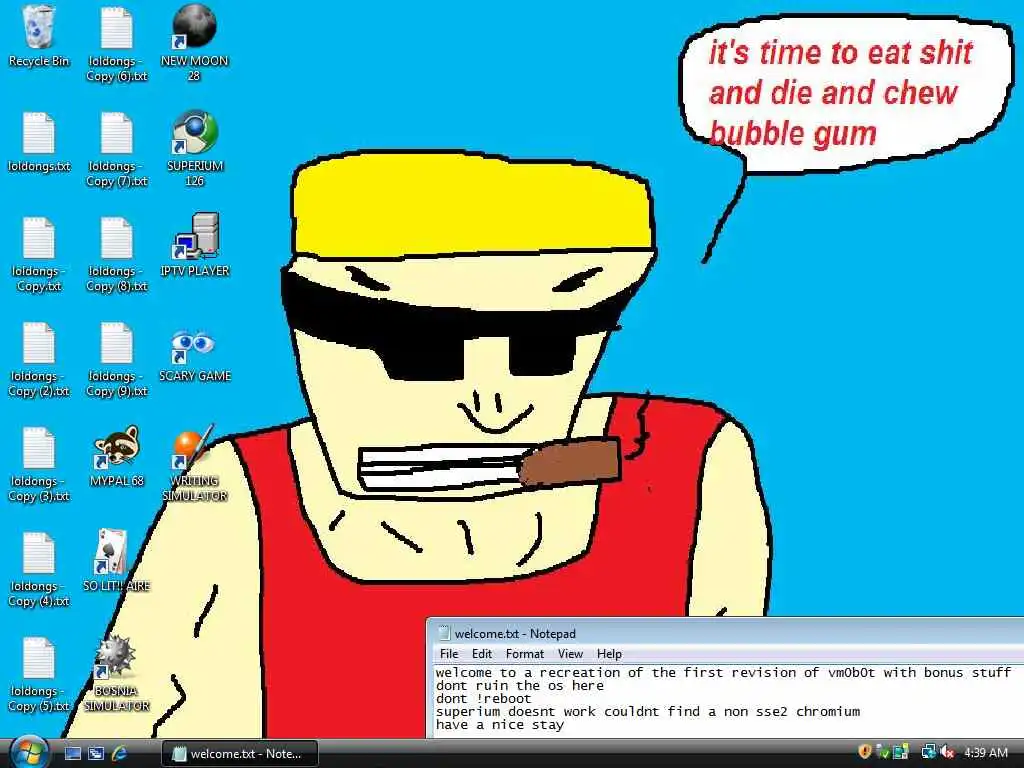Image resolution: width=1024 pixels, height=768 pixels.
Task: Click the security shield tray icon
Action: click(864, 752)
